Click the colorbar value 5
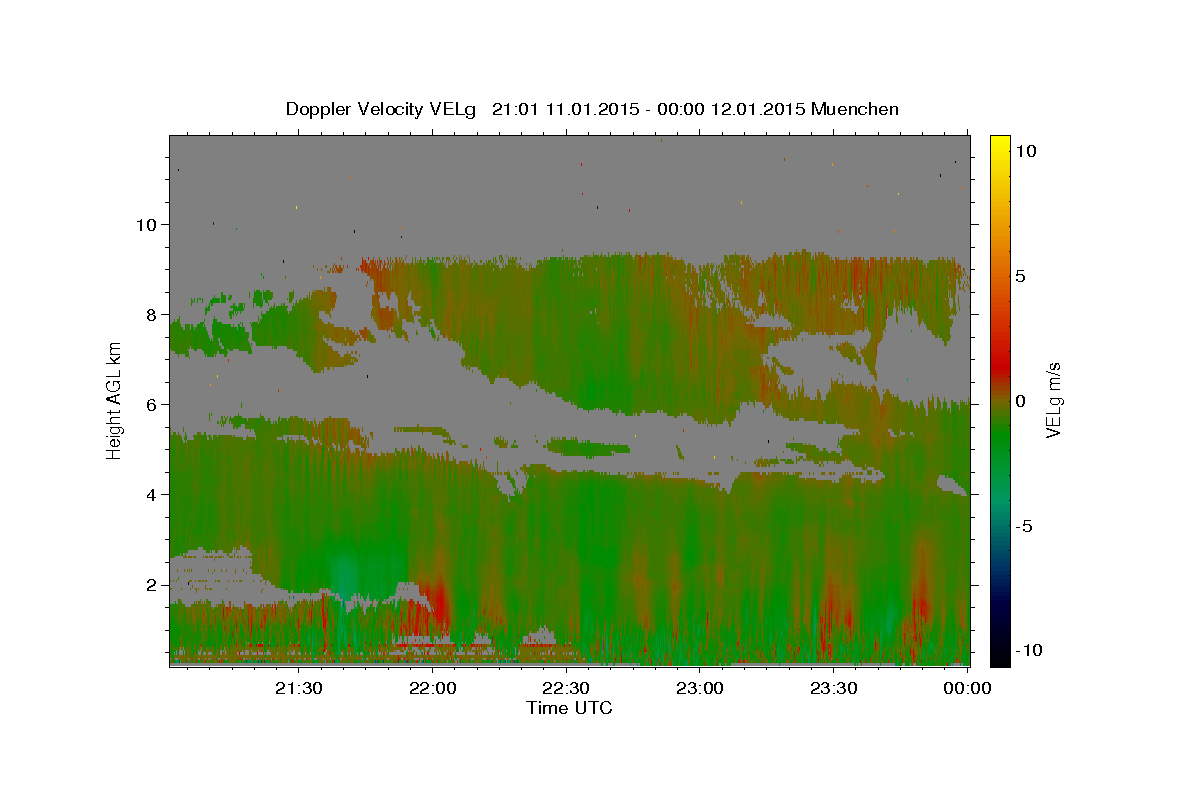The height and width of the screenshot is (800, 1200). (x=1021, y=276)
